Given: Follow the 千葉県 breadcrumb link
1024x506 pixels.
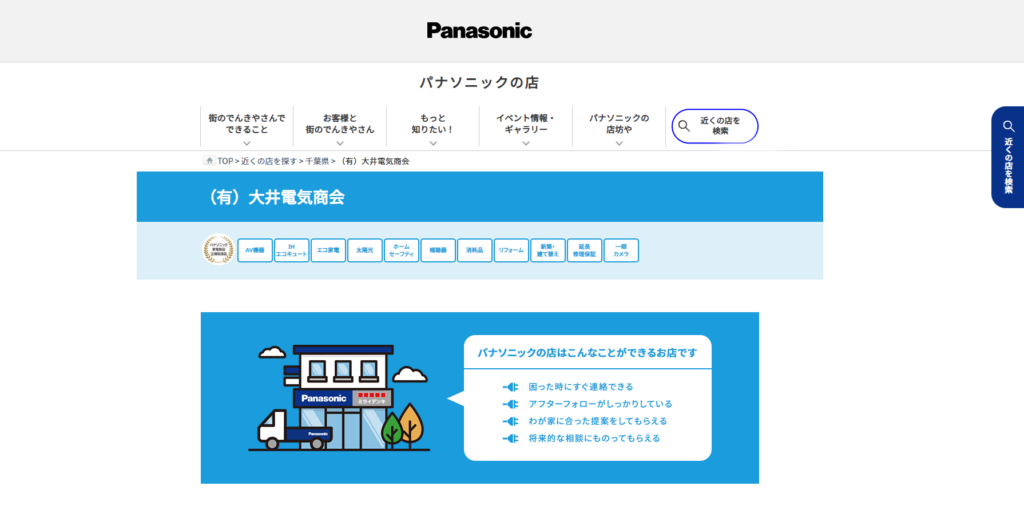Looking at the screenshot, I should 317,161.
